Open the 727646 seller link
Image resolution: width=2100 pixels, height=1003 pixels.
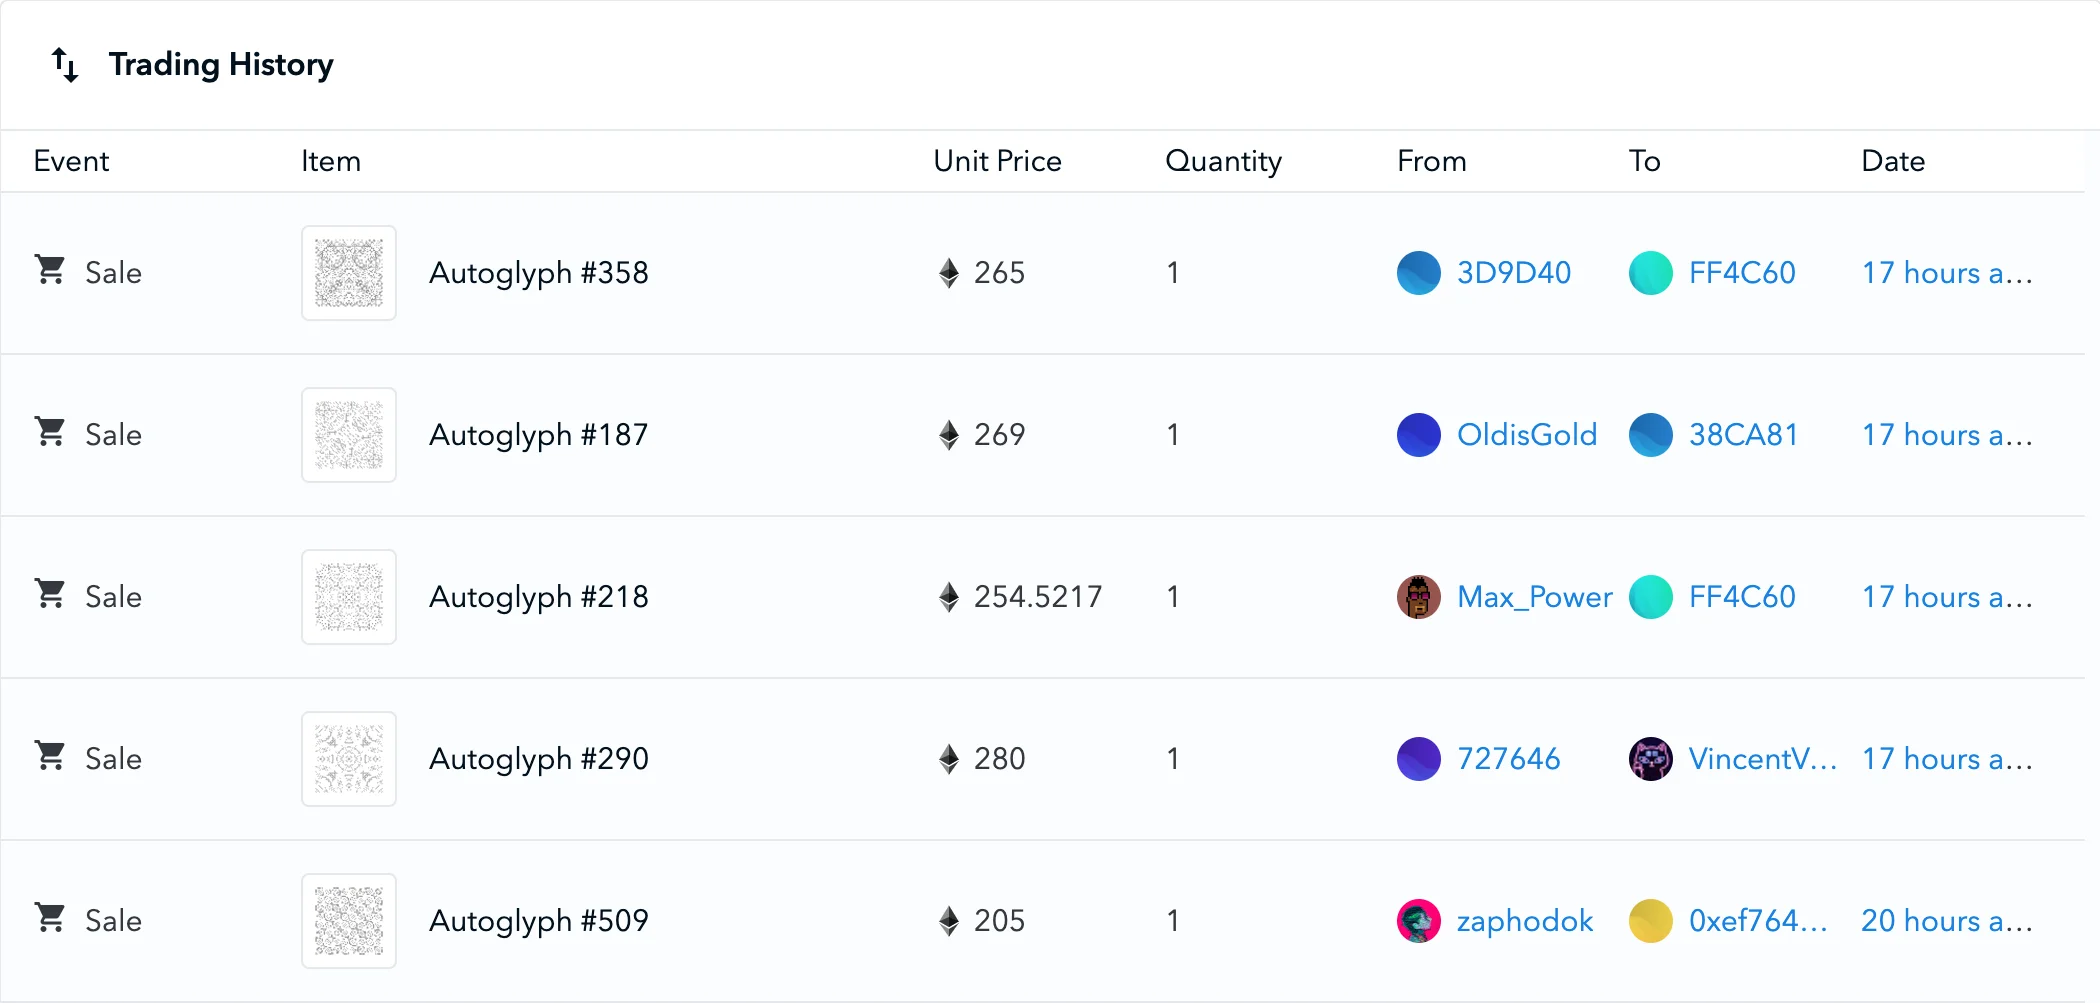point(1508,759)
